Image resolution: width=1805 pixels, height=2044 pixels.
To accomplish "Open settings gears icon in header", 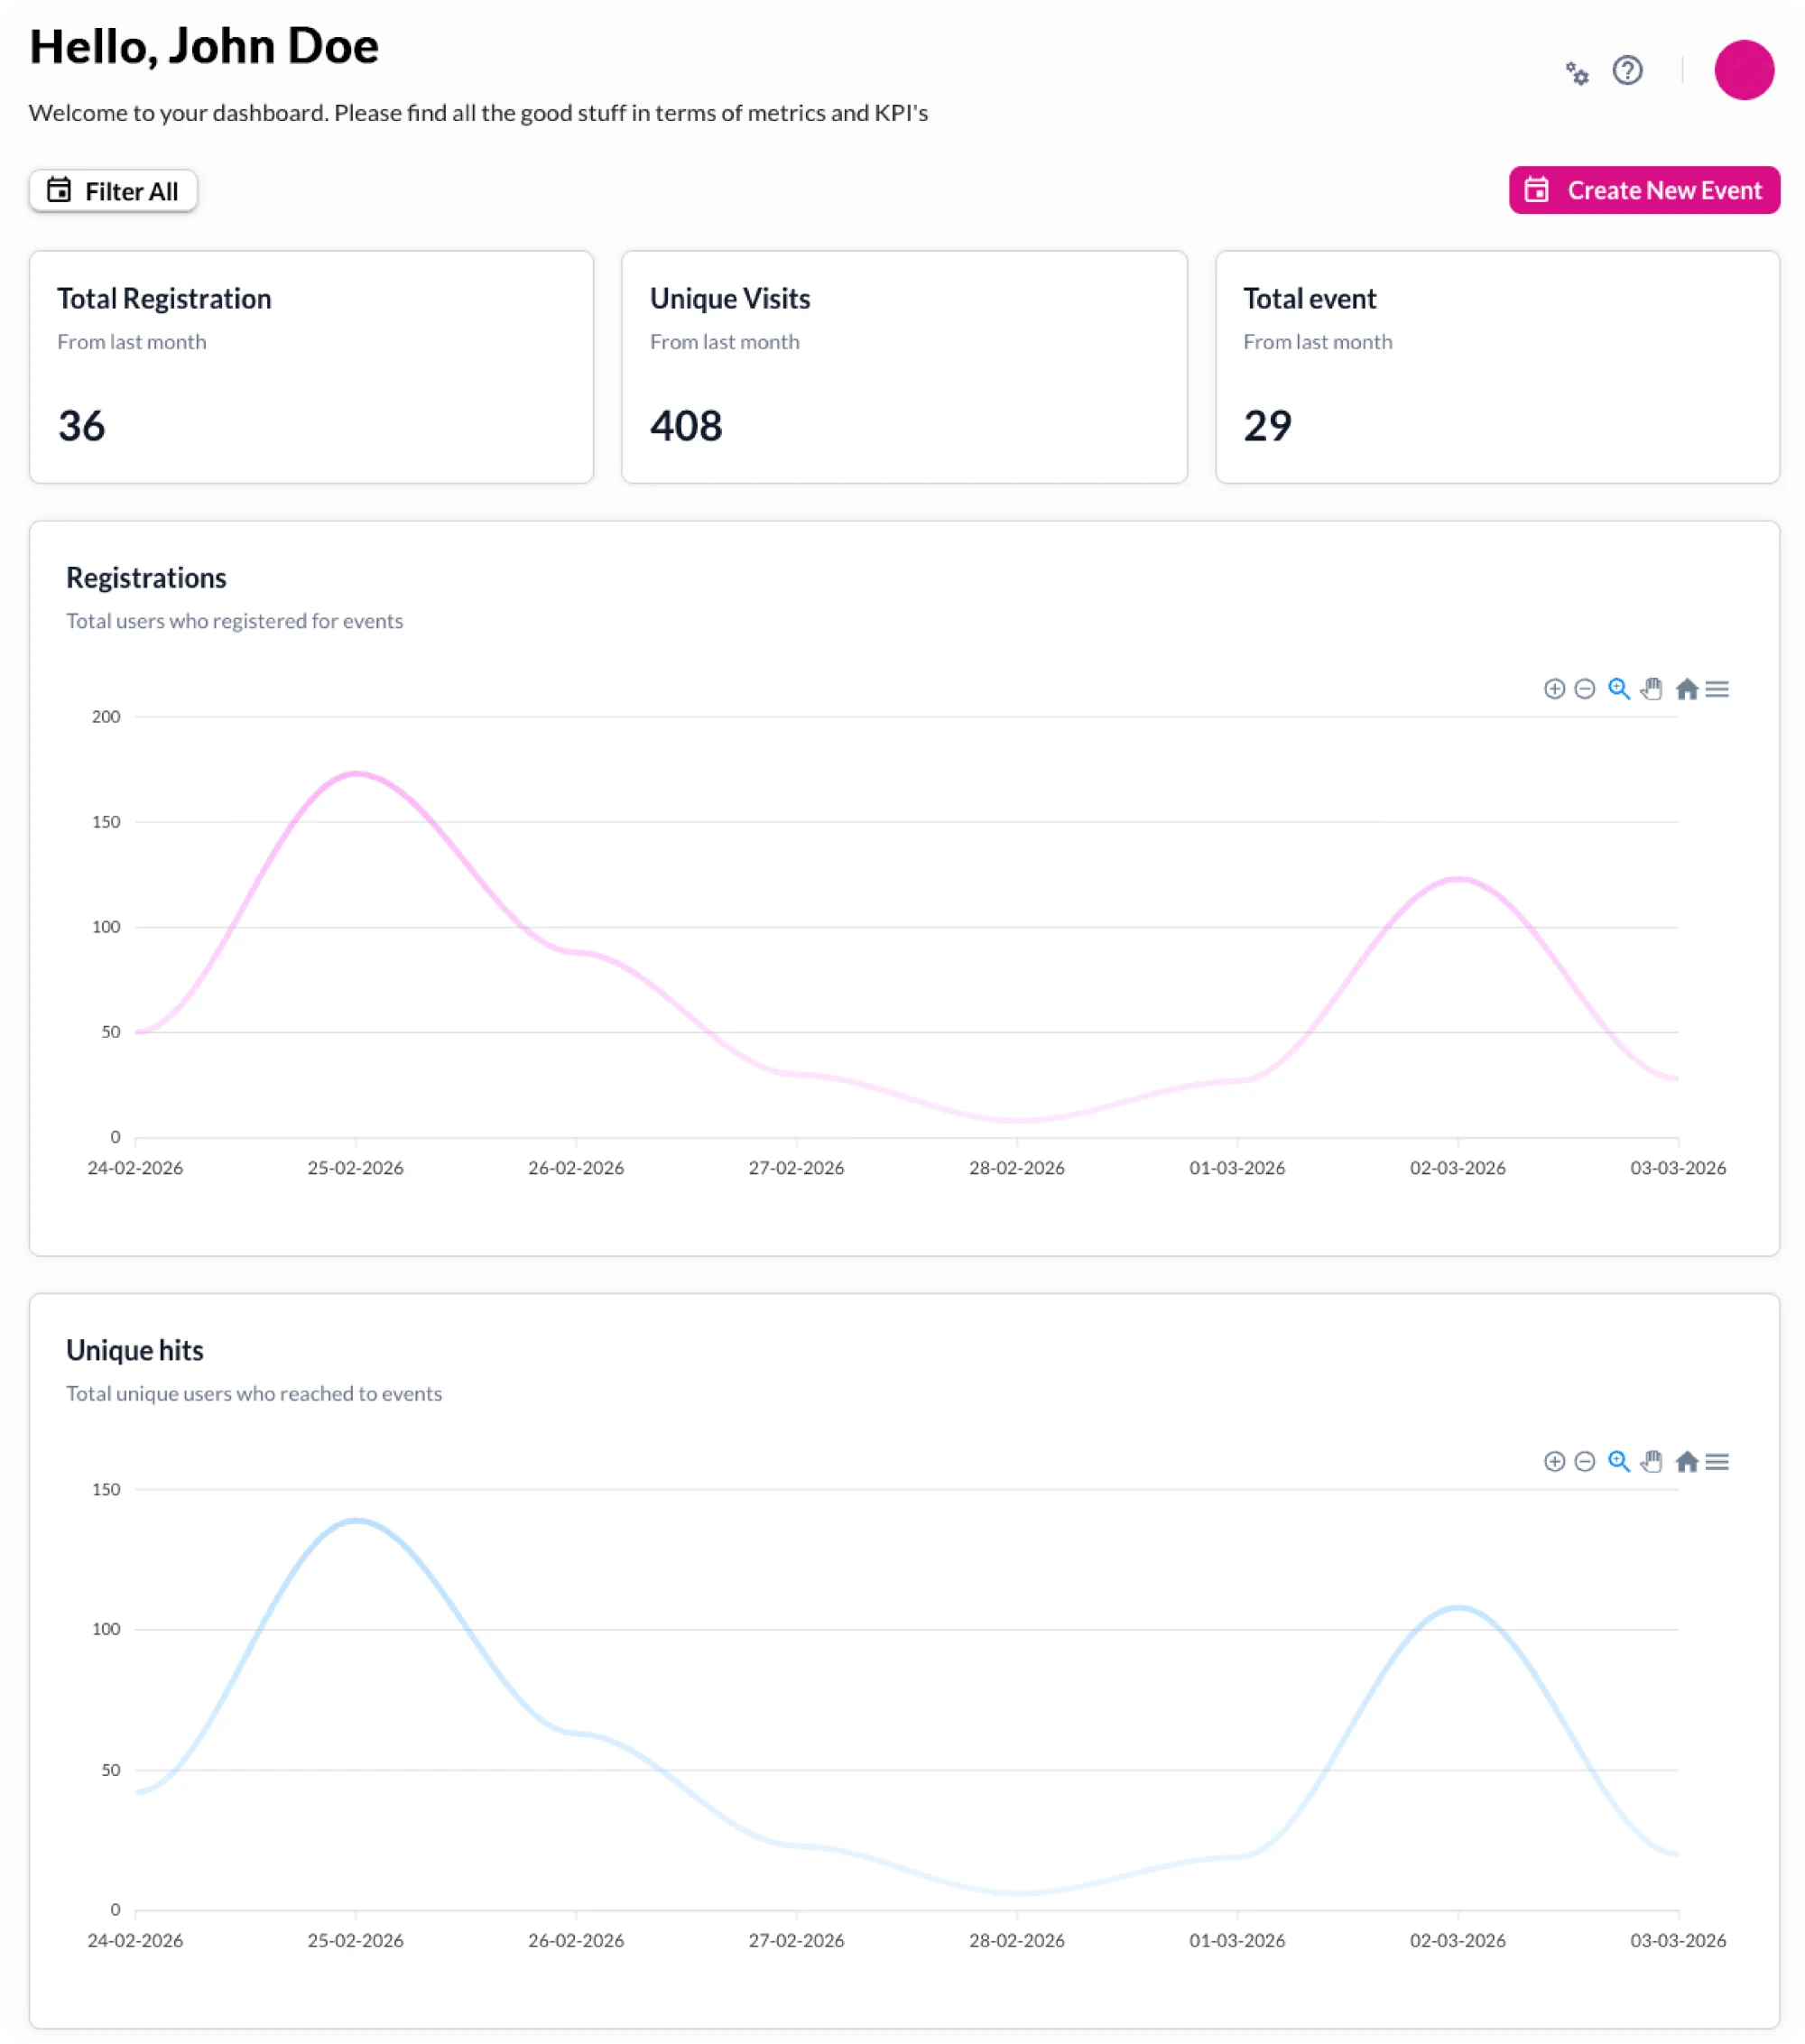I will (x=1577, y=72).
